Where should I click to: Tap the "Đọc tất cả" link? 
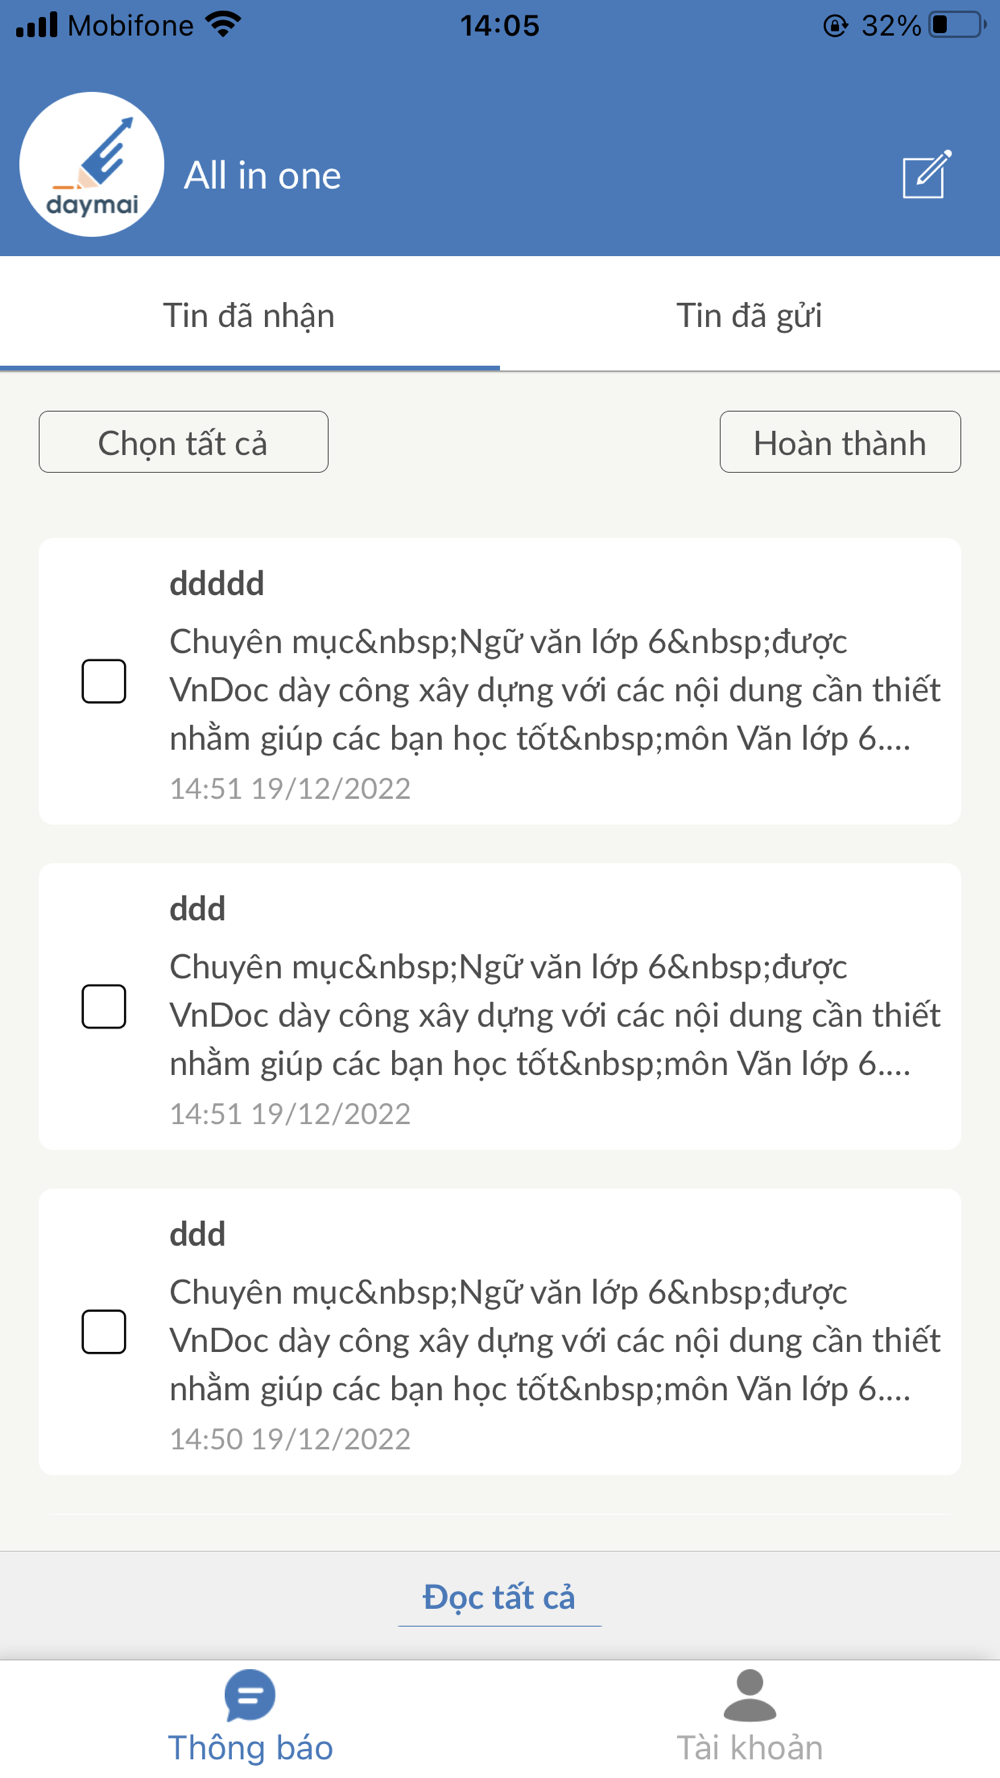[499, 1597]
